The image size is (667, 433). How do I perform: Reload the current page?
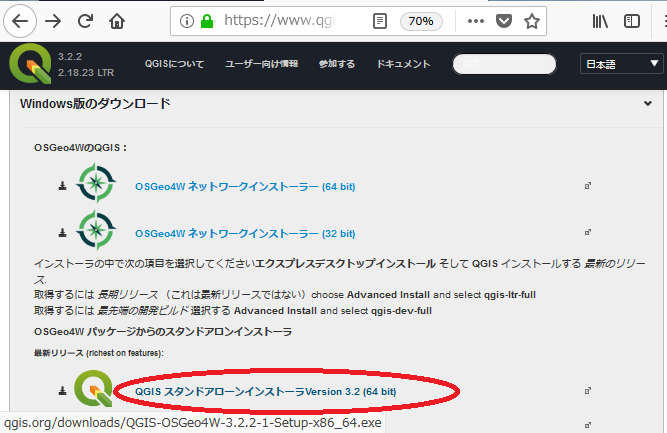[x=85, y=21]
